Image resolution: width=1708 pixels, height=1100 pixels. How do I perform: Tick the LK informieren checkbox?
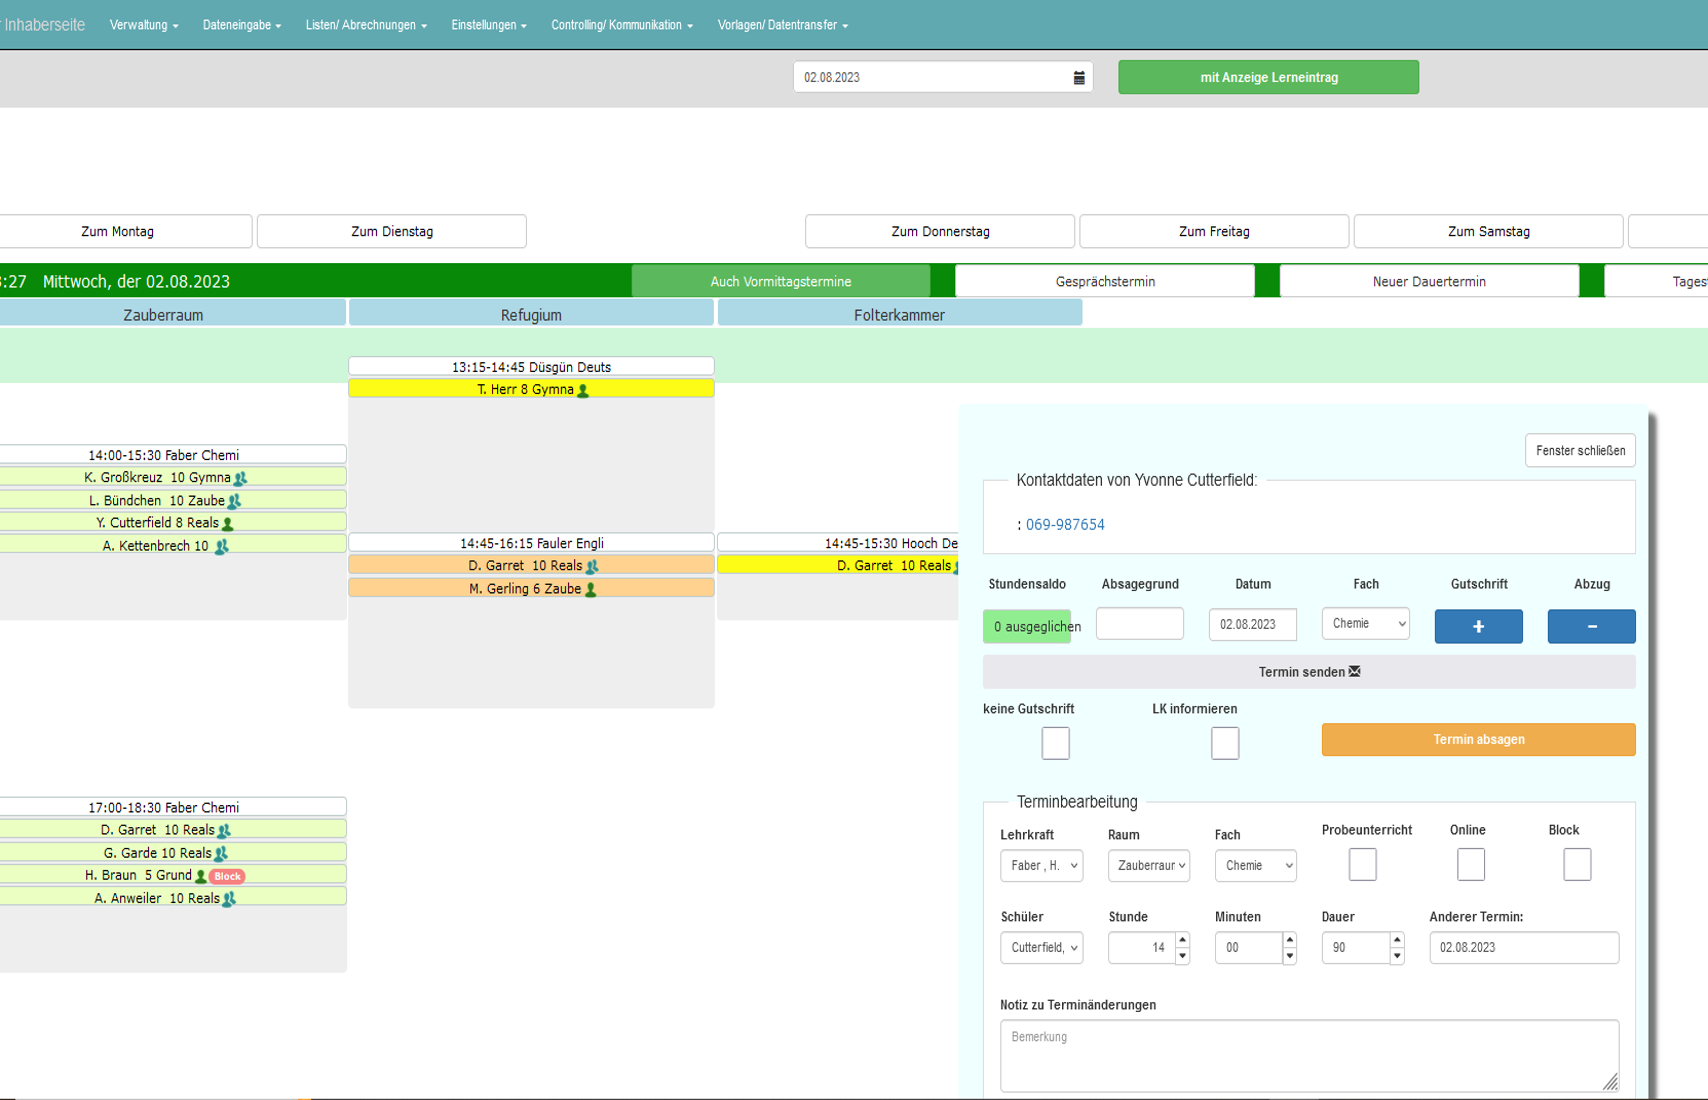click(x=1224, y=743)
